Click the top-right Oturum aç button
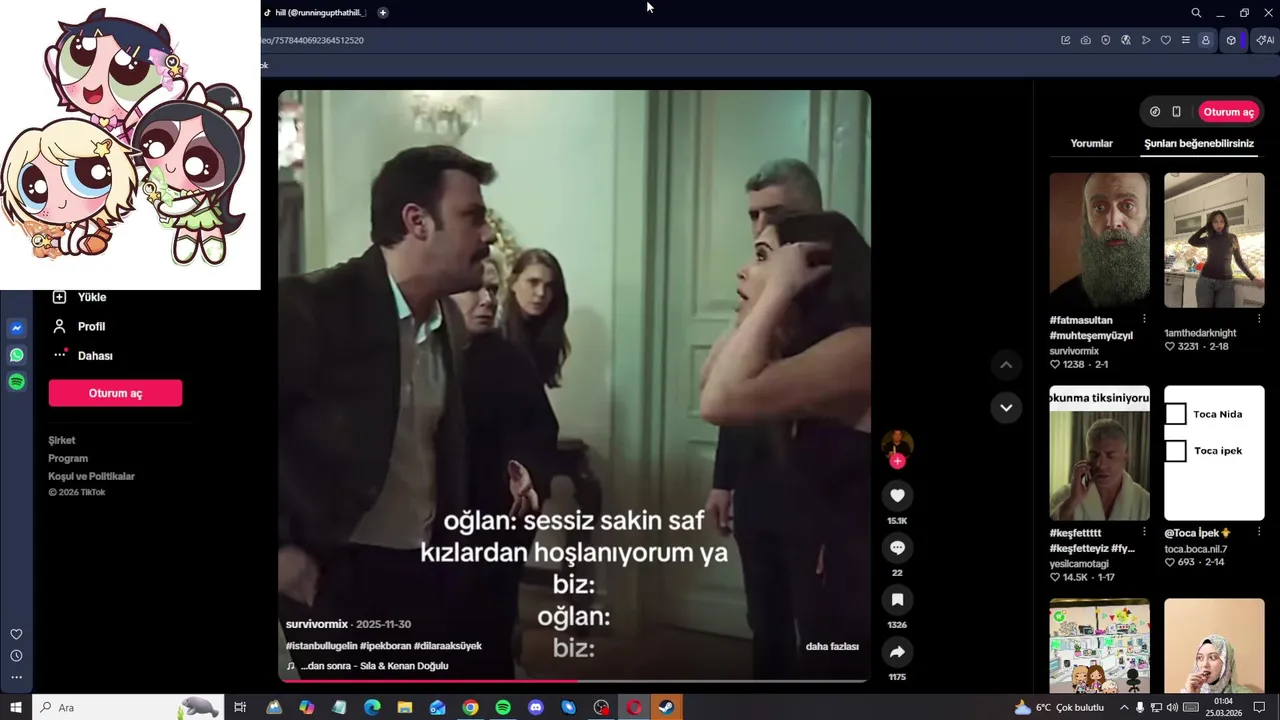Viewport: 1280px width, 720px height. (1228, 112)
